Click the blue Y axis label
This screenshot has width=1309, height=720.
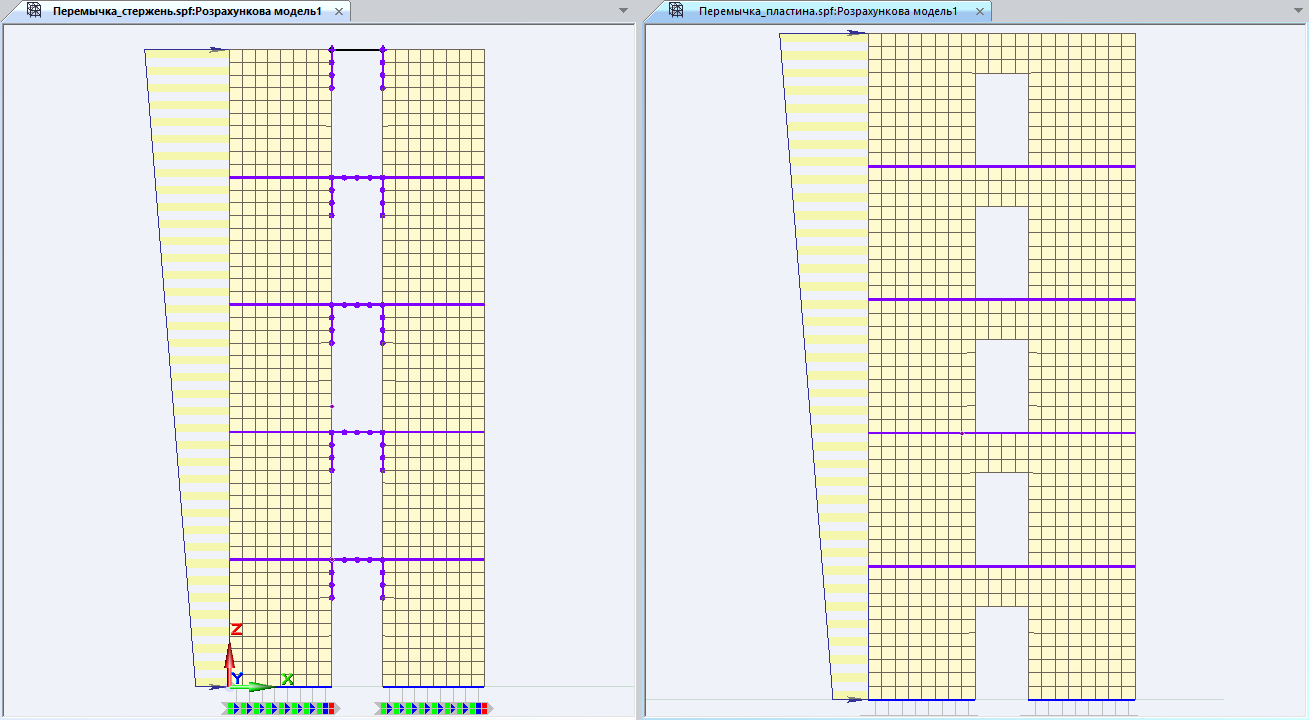(x=237, y=678)
